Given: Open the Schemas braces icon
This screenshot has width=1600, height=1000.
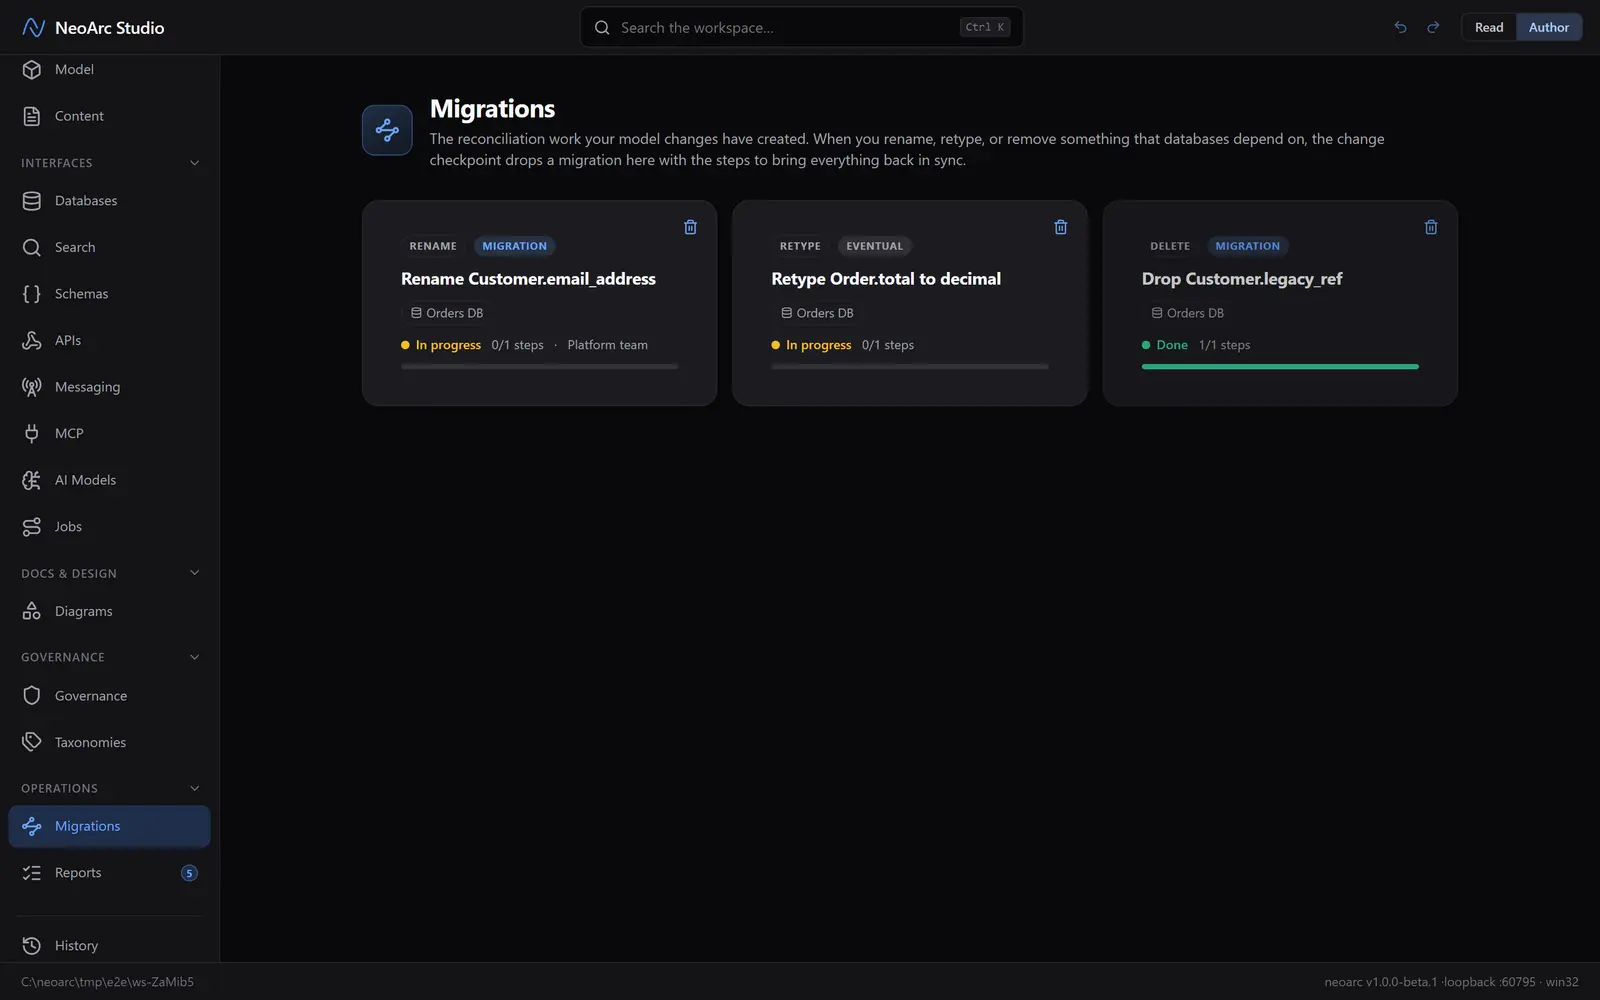Looking at the screenshot, I should pos(32,294).
